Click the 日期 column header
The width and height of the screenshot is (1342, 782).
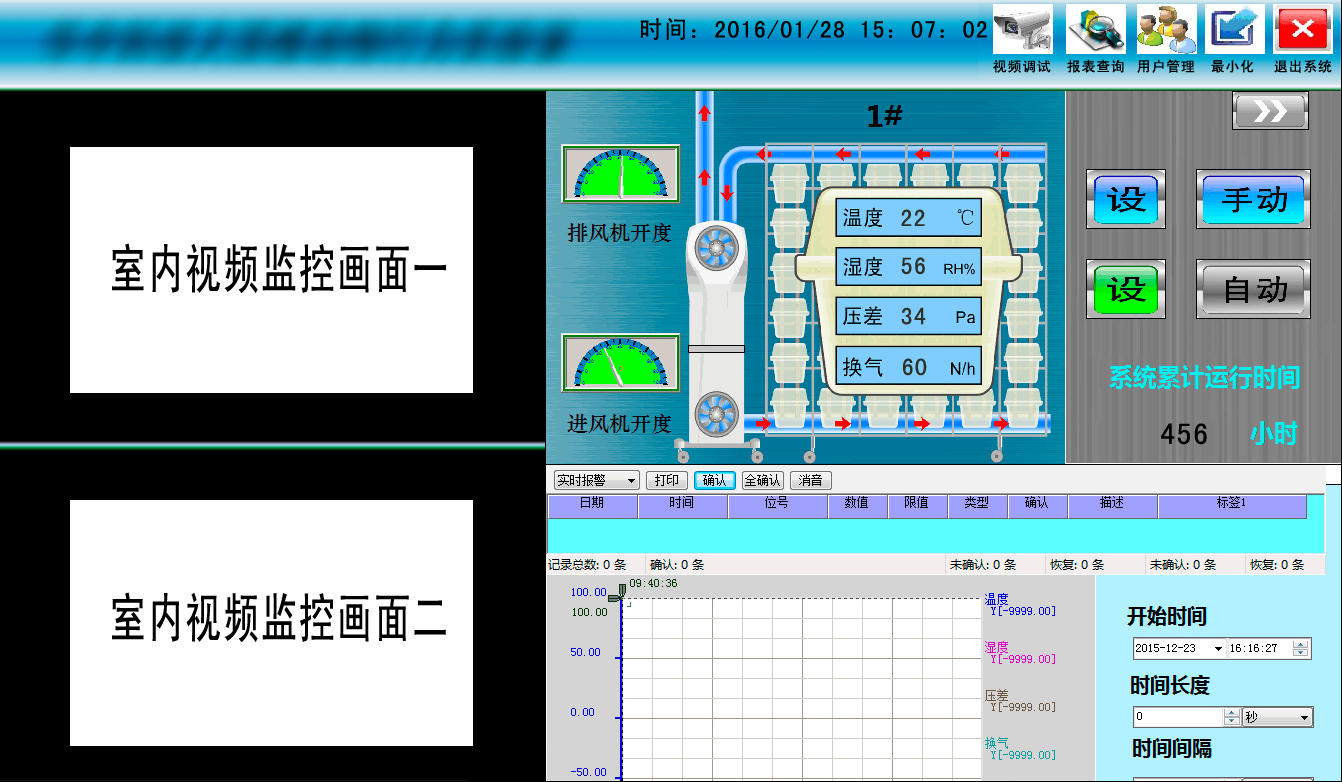click(592, 504)
